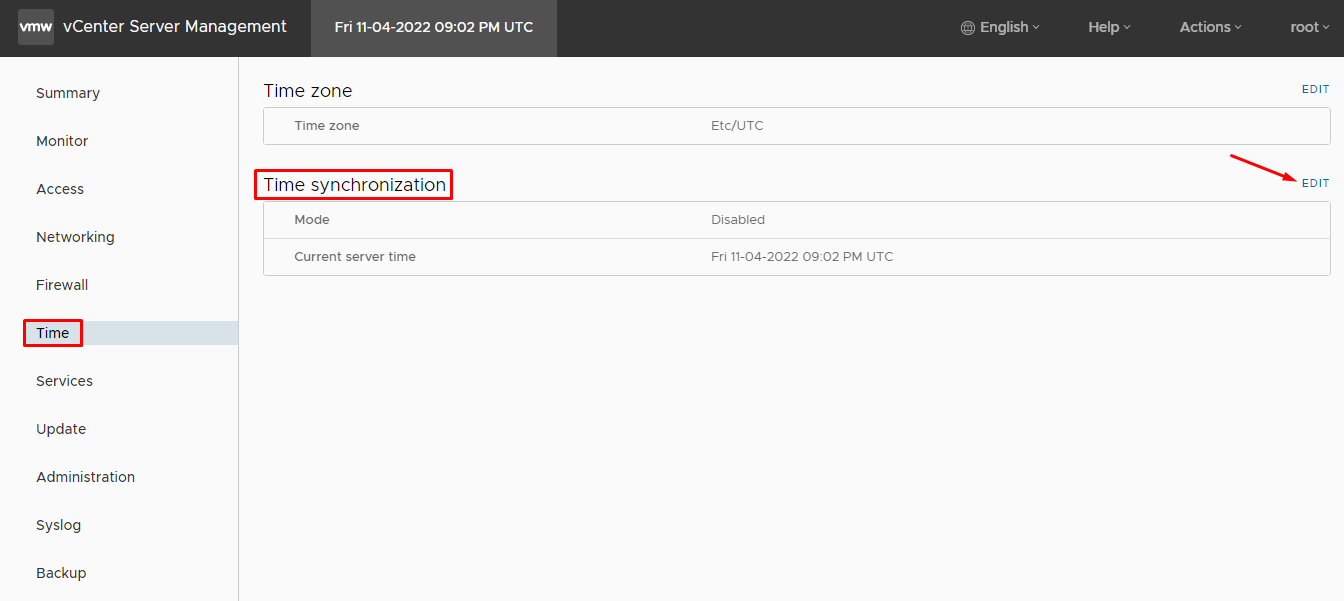Open the Firewall page
The image size is (1344, 601).
pos(62,285)
